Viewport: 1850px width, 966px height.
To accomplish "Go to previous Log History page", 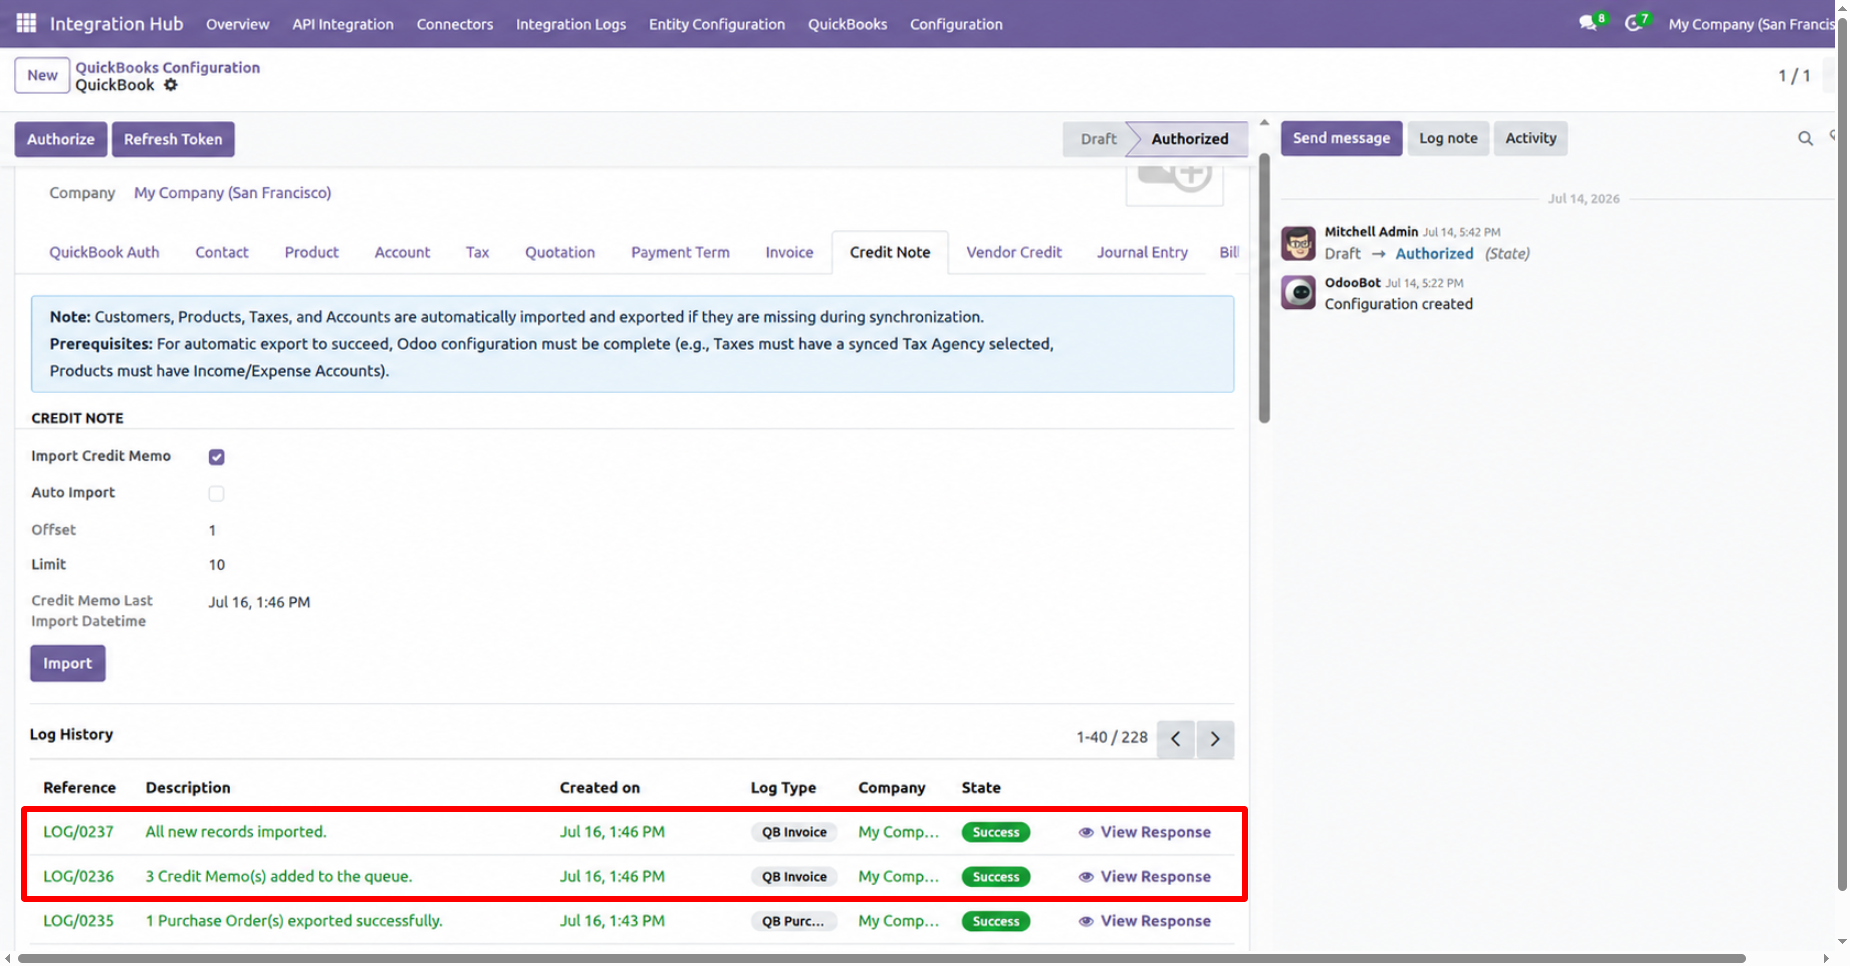I will point(1176,739).
